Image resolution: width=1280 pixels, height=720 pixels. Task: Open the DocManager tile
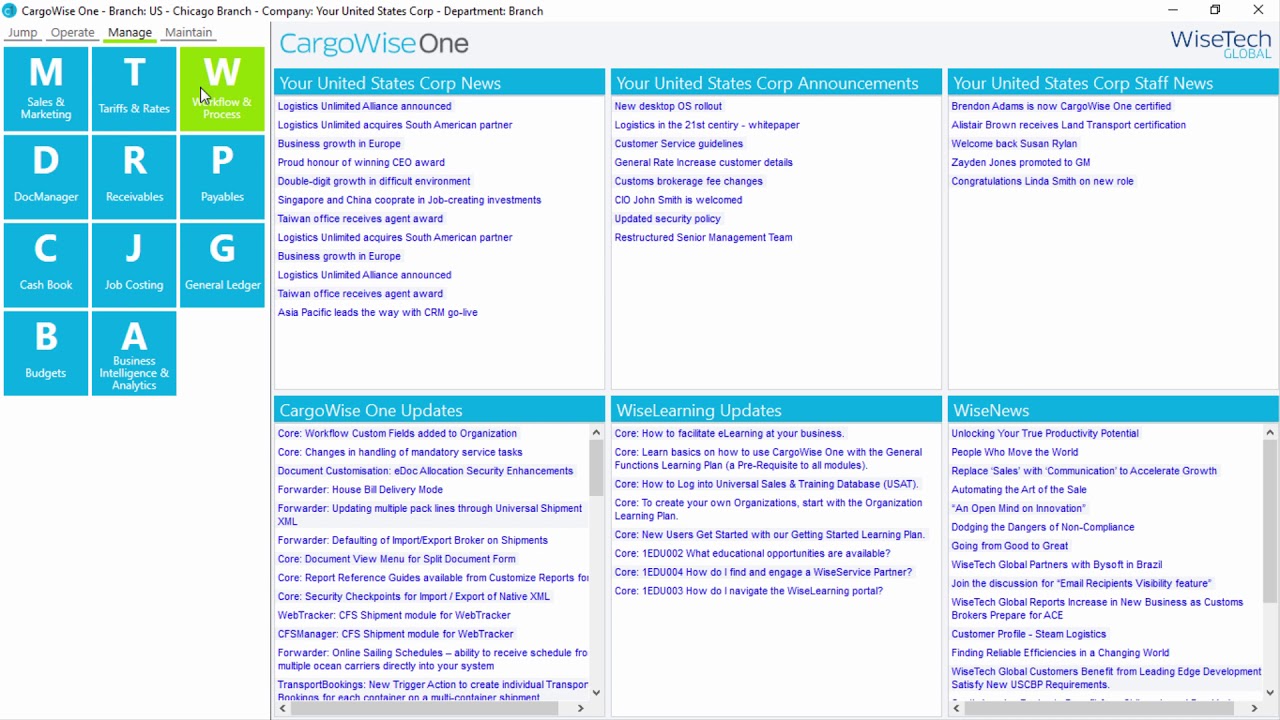46,176
